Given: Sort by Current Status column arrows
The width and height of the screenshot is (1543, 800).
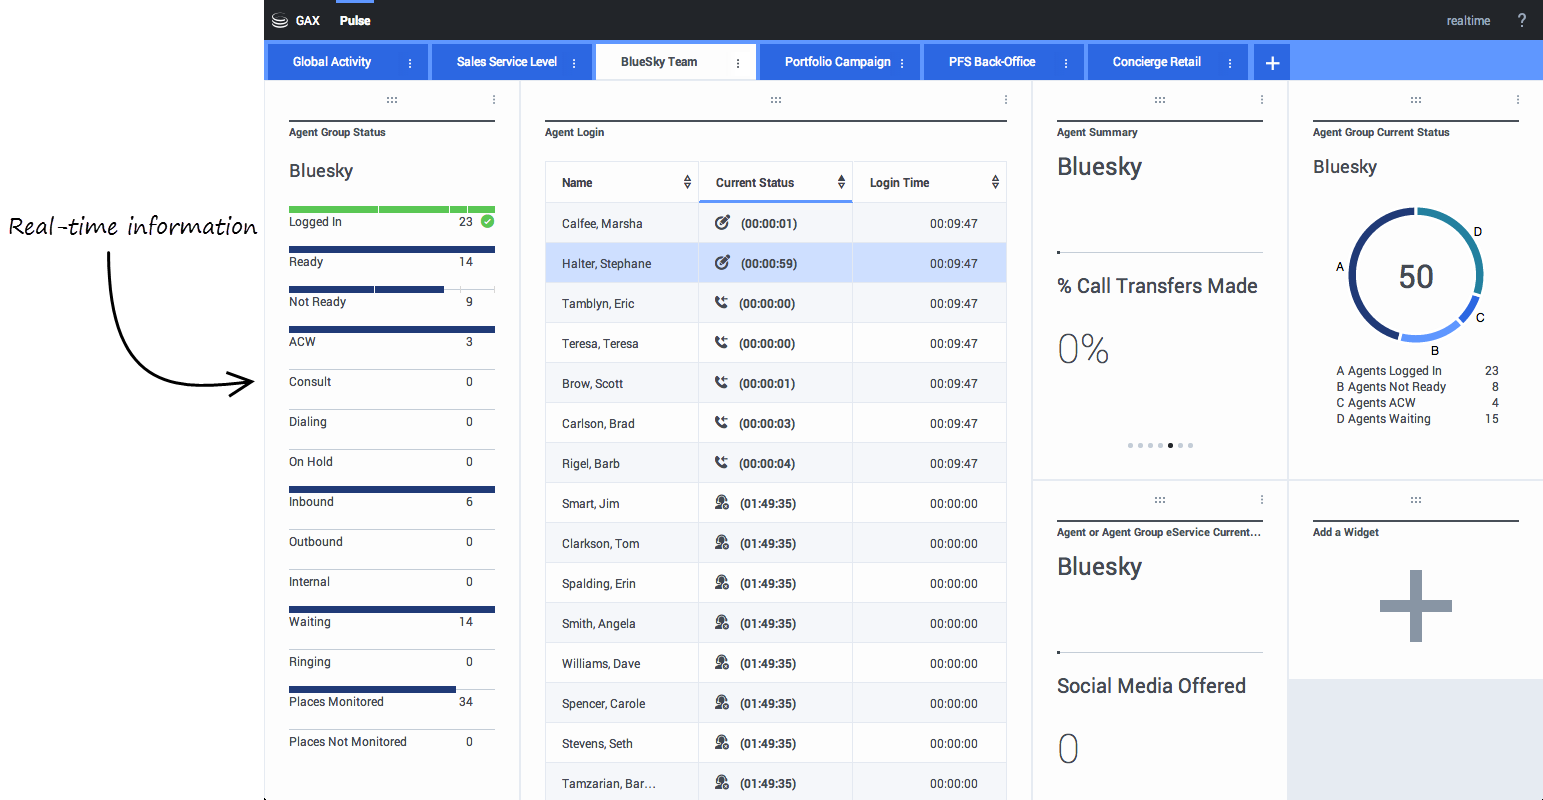Looking at the screenshot, I should pyautogui.click(x=841, y=182).
